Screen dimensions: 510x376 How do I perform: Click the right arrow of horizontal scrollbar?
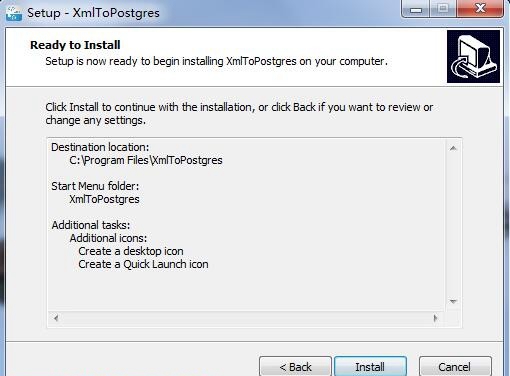click(435, 318)
